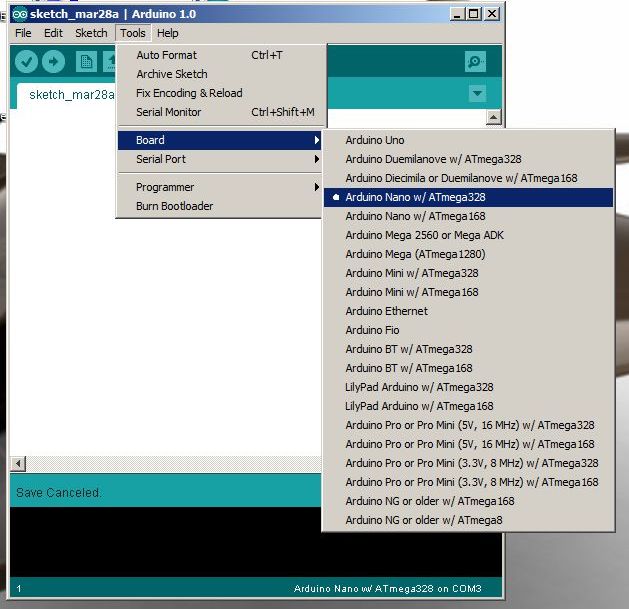Screen dimensions: 629x609
Task: Open the Serial Monitor magnifier icon
Action: pos(476,62)
